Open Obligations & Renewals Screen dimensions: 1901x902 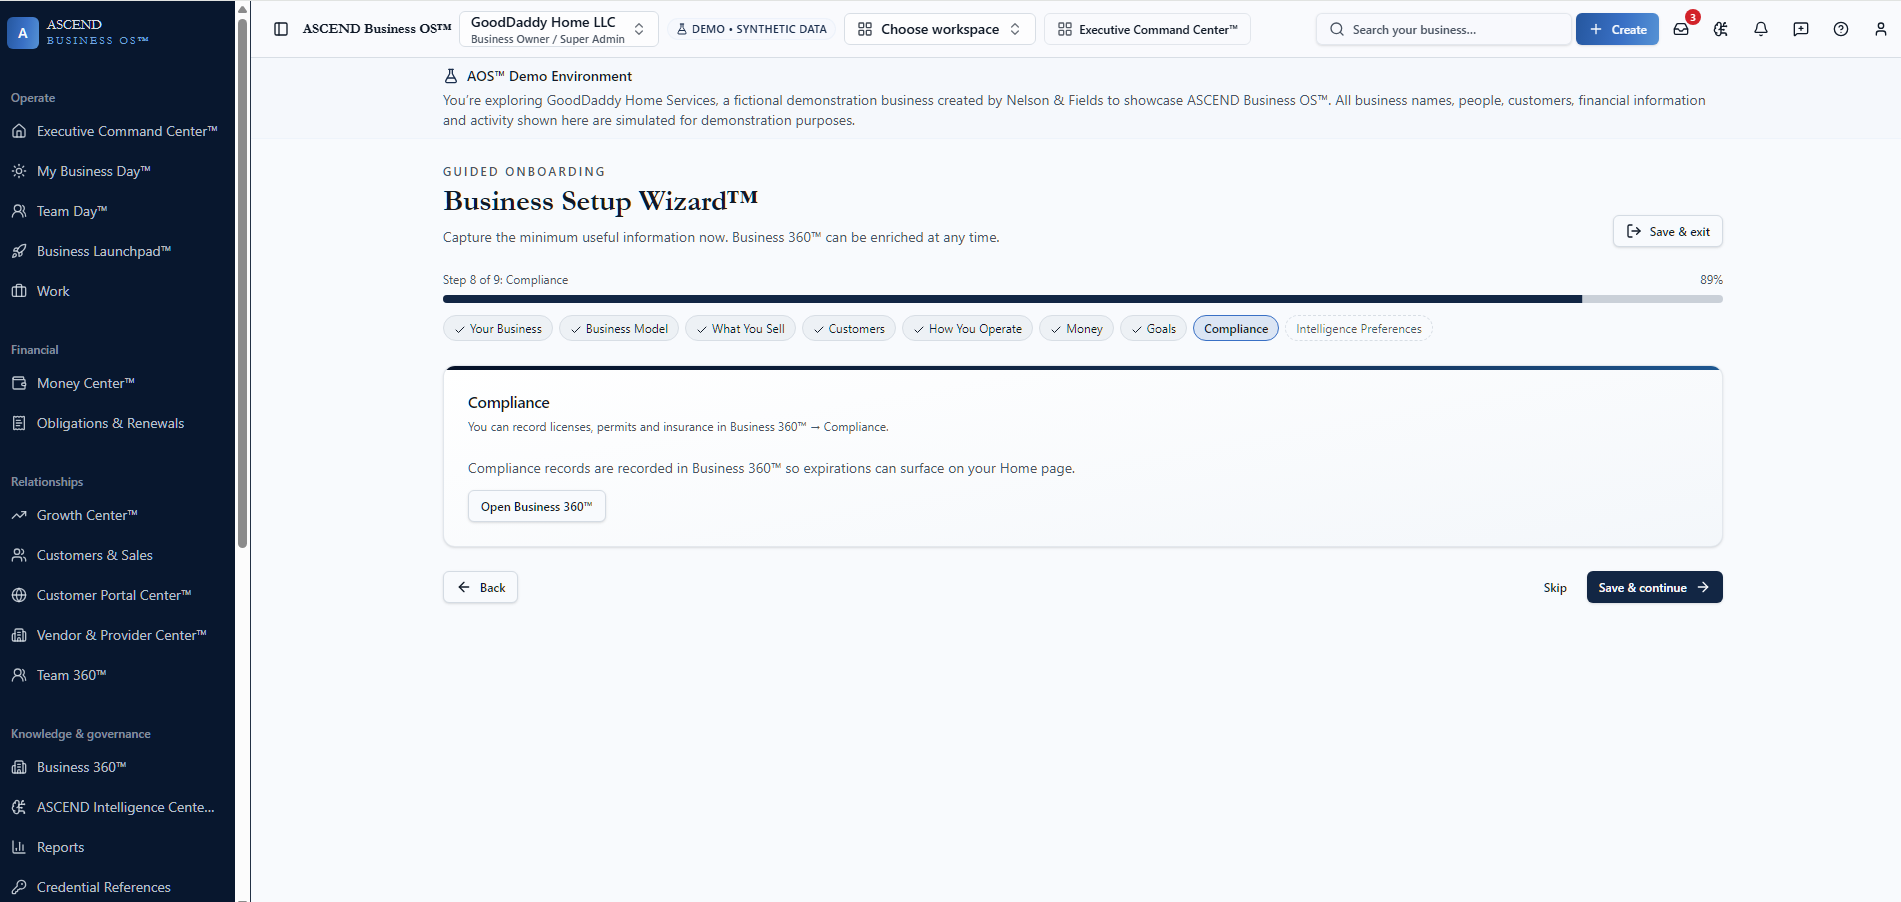coord(117,423)
